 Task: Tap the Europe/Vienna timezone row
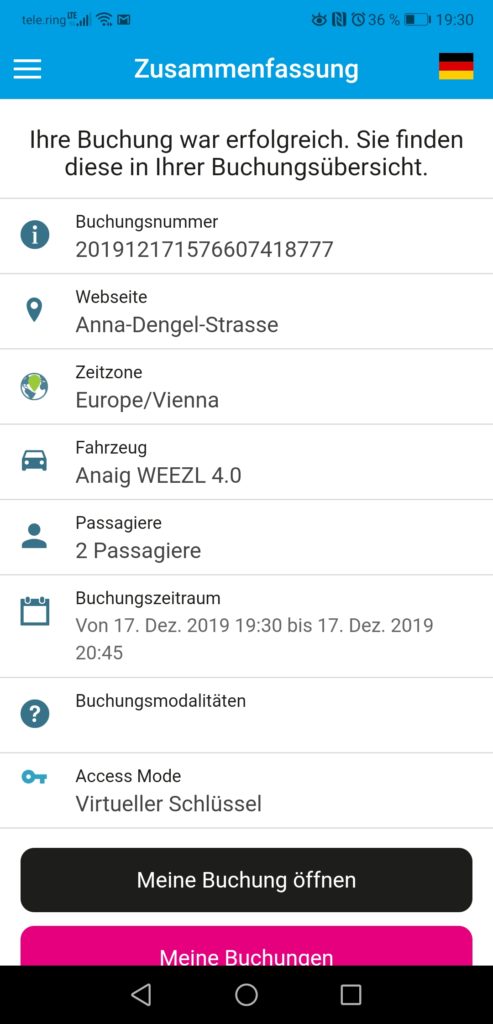pyautogui.click(x=246, y=387)
